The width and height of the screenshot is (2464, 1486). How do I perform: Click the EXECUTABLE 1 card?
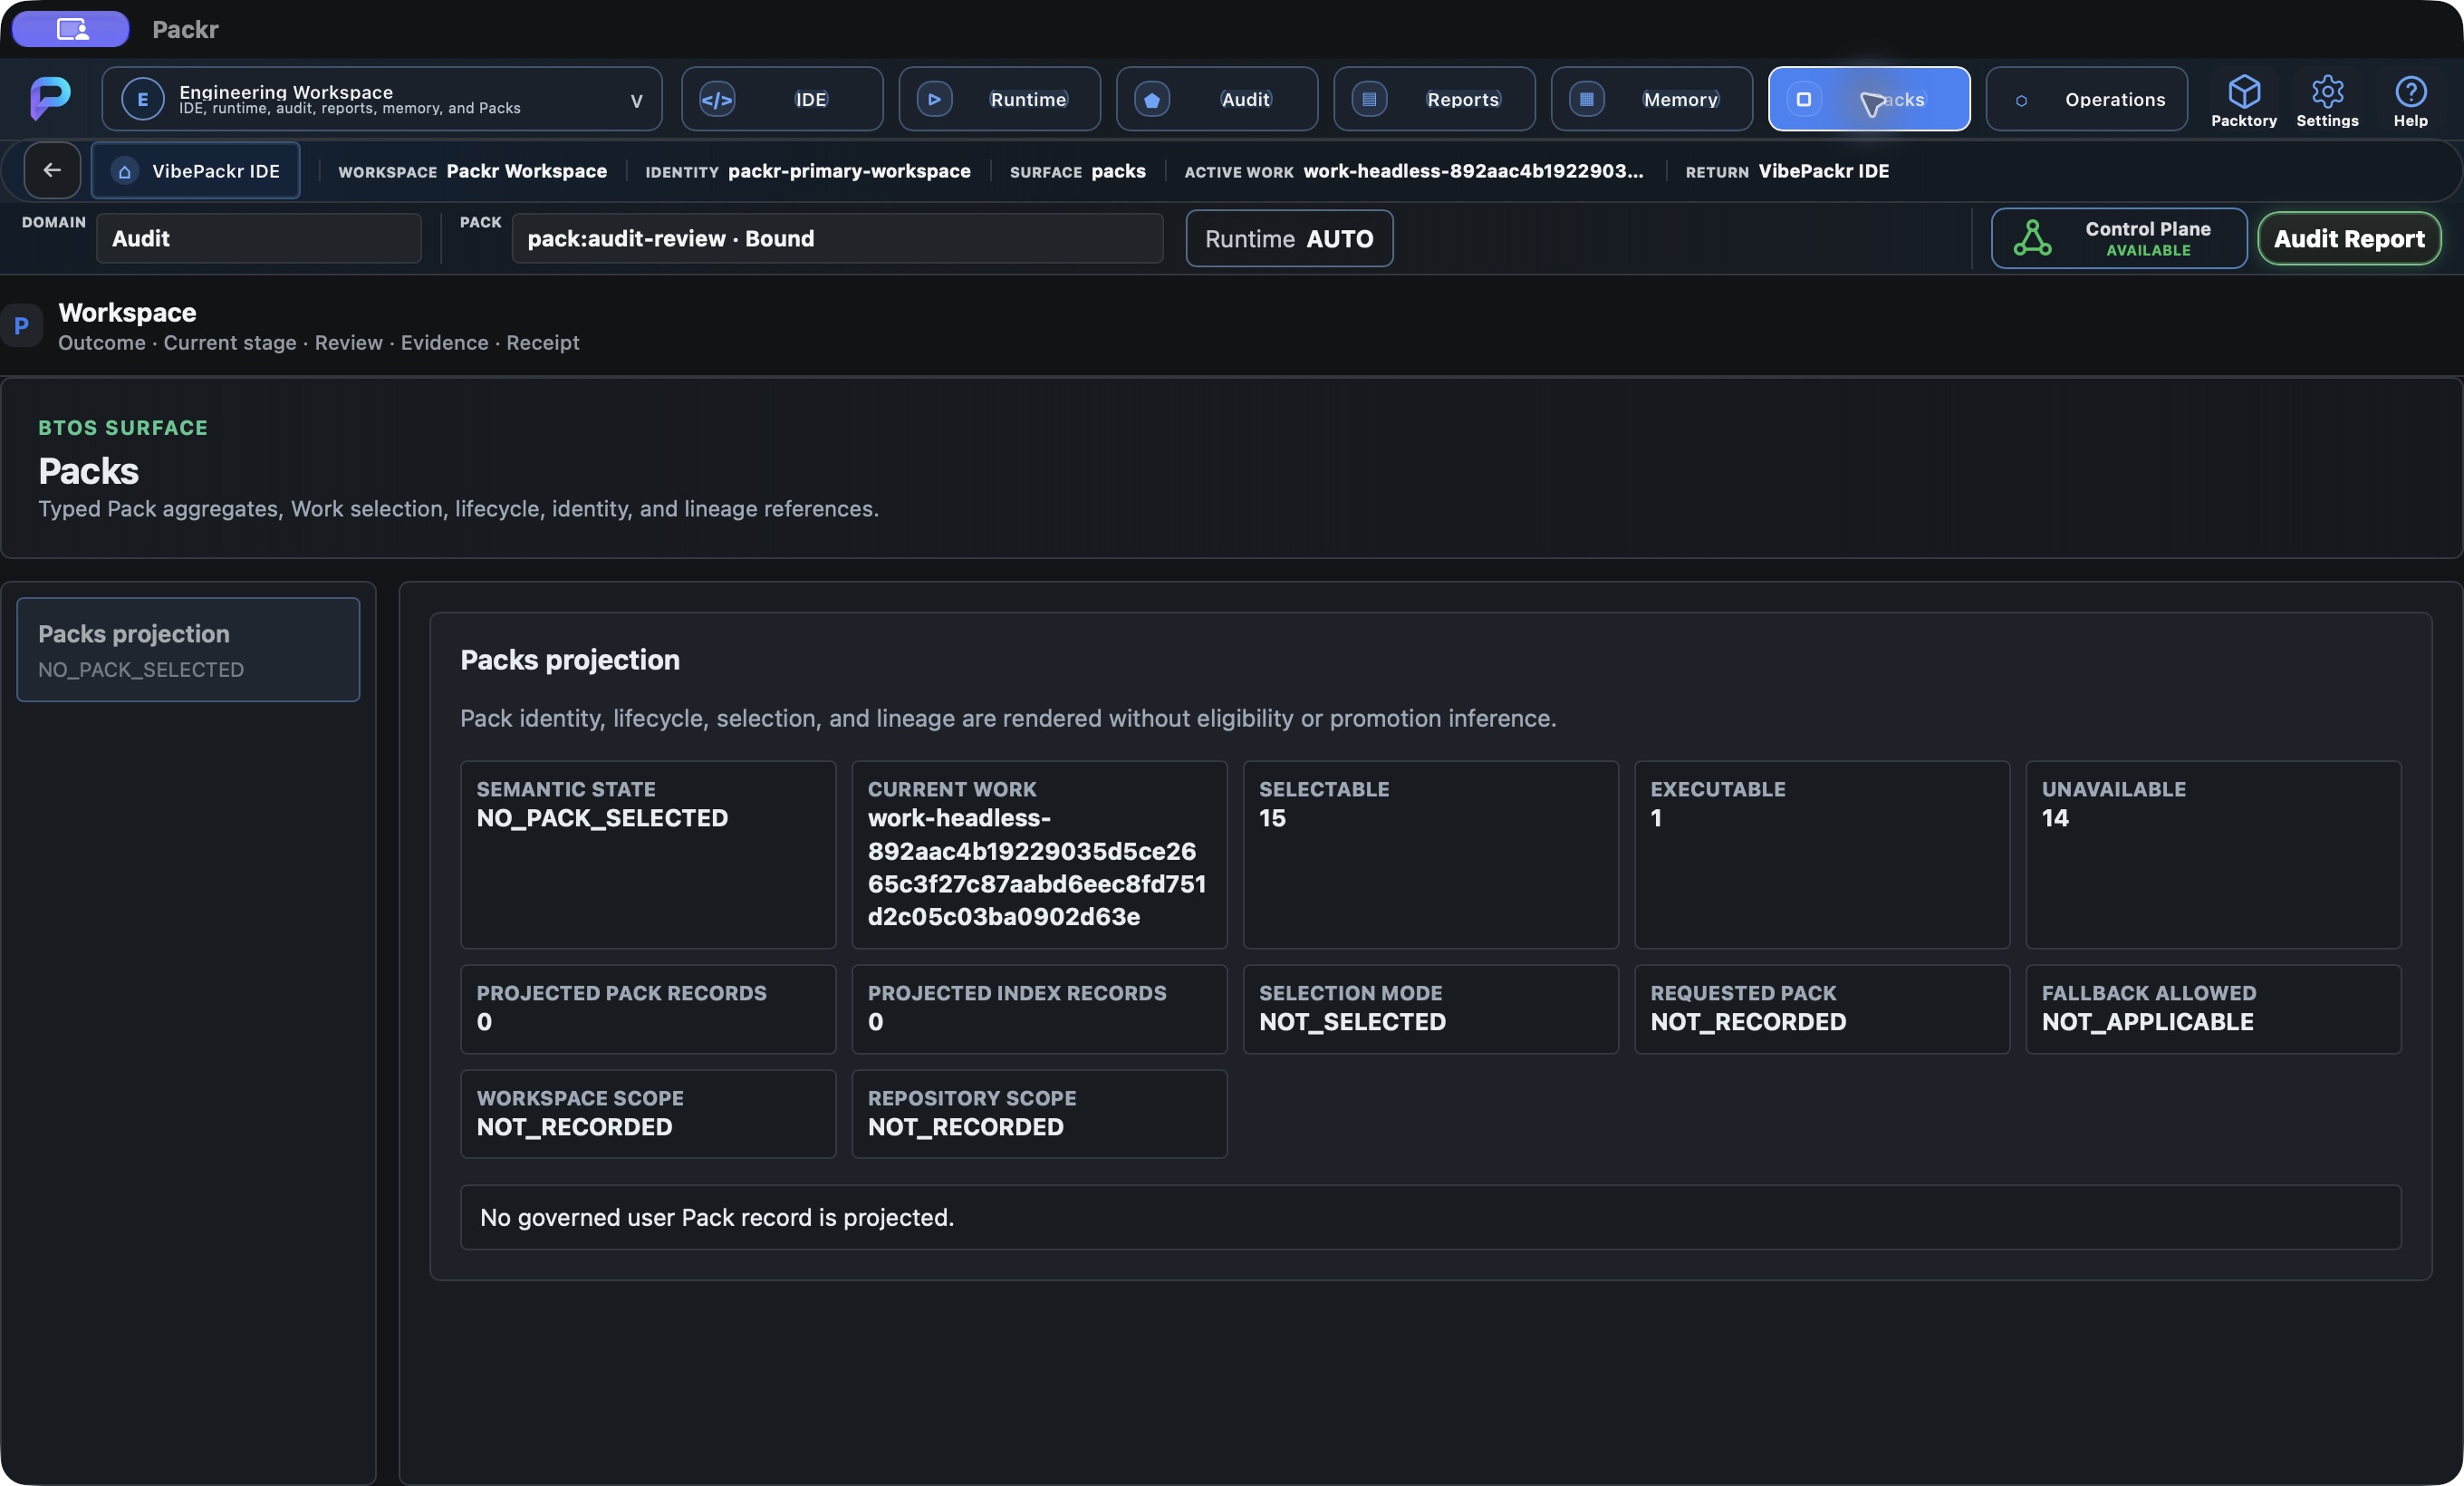coord(1822,855)
